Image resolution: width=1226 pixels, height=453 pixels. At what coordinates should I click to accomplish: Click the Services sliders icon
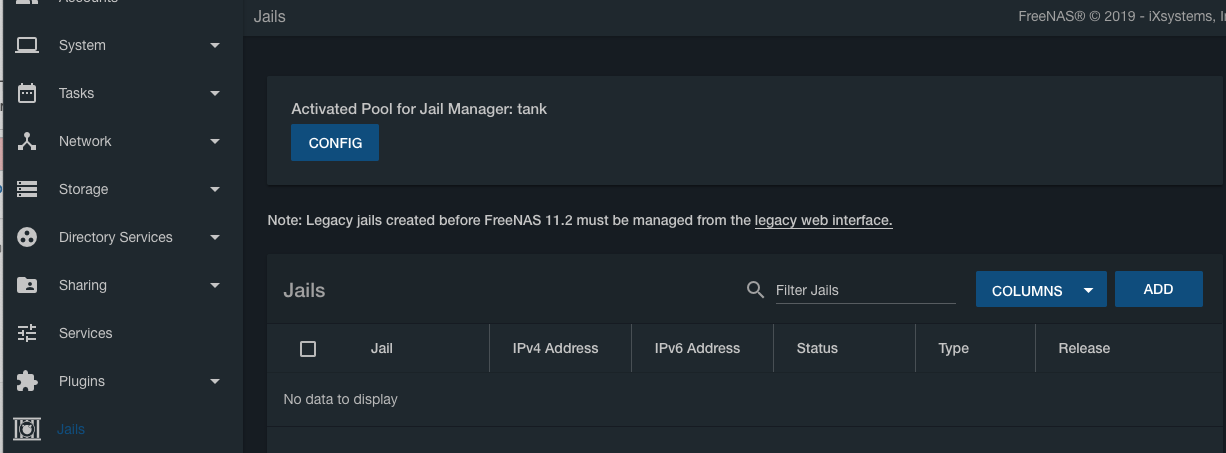click(x=27, y=333)
